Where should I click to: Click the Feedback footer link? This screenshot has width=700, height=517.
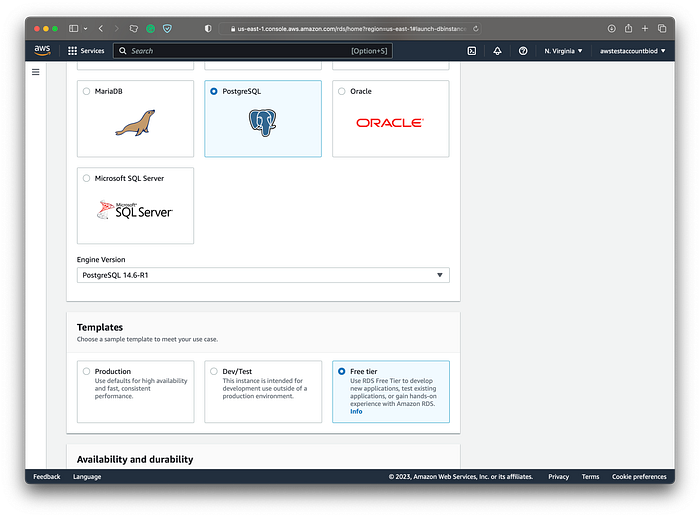46,476
